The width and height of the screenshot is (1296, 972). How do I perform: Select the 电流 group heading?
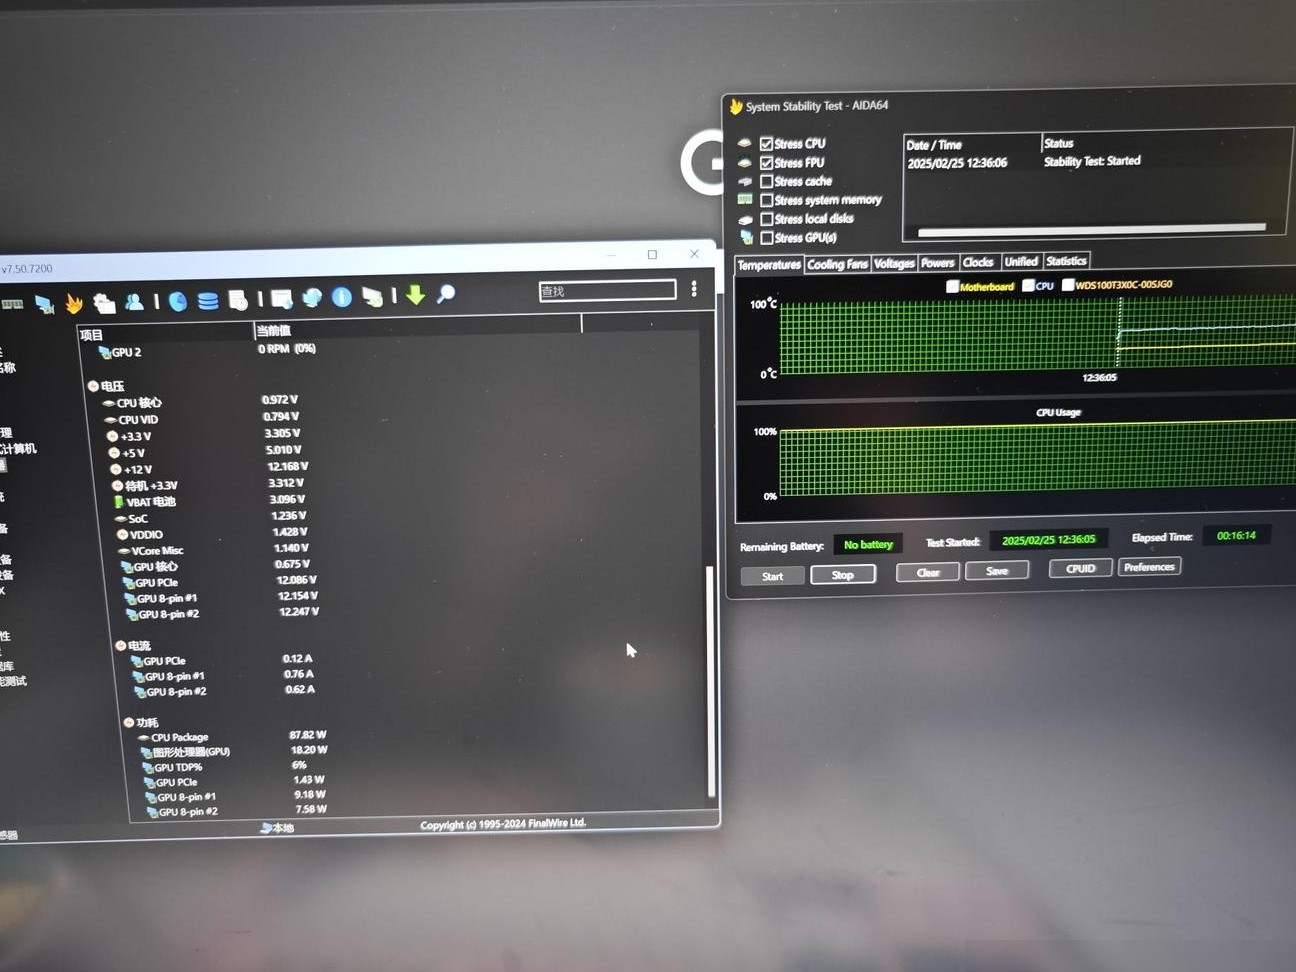pyautogui.click(x=133, y=646)
